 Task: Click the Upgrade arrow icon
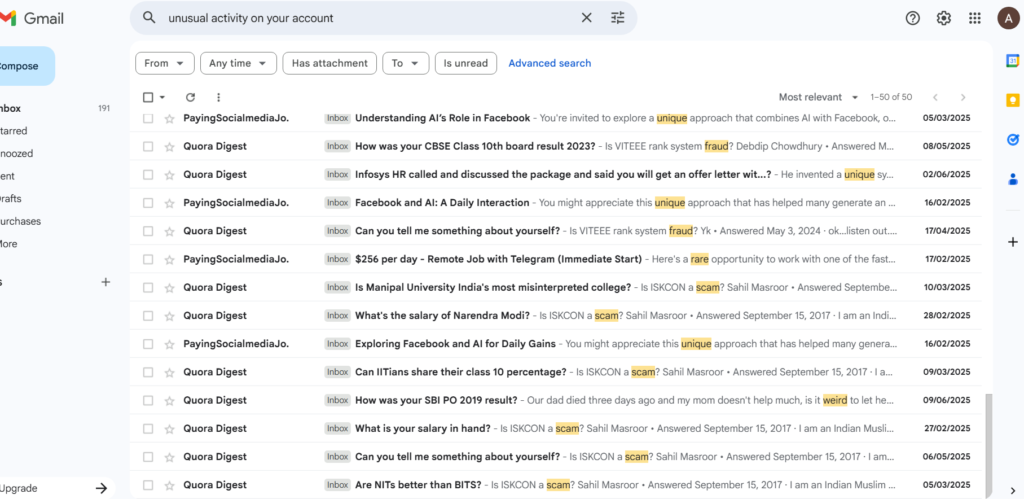pyautogui.click(x=101, y=488)
